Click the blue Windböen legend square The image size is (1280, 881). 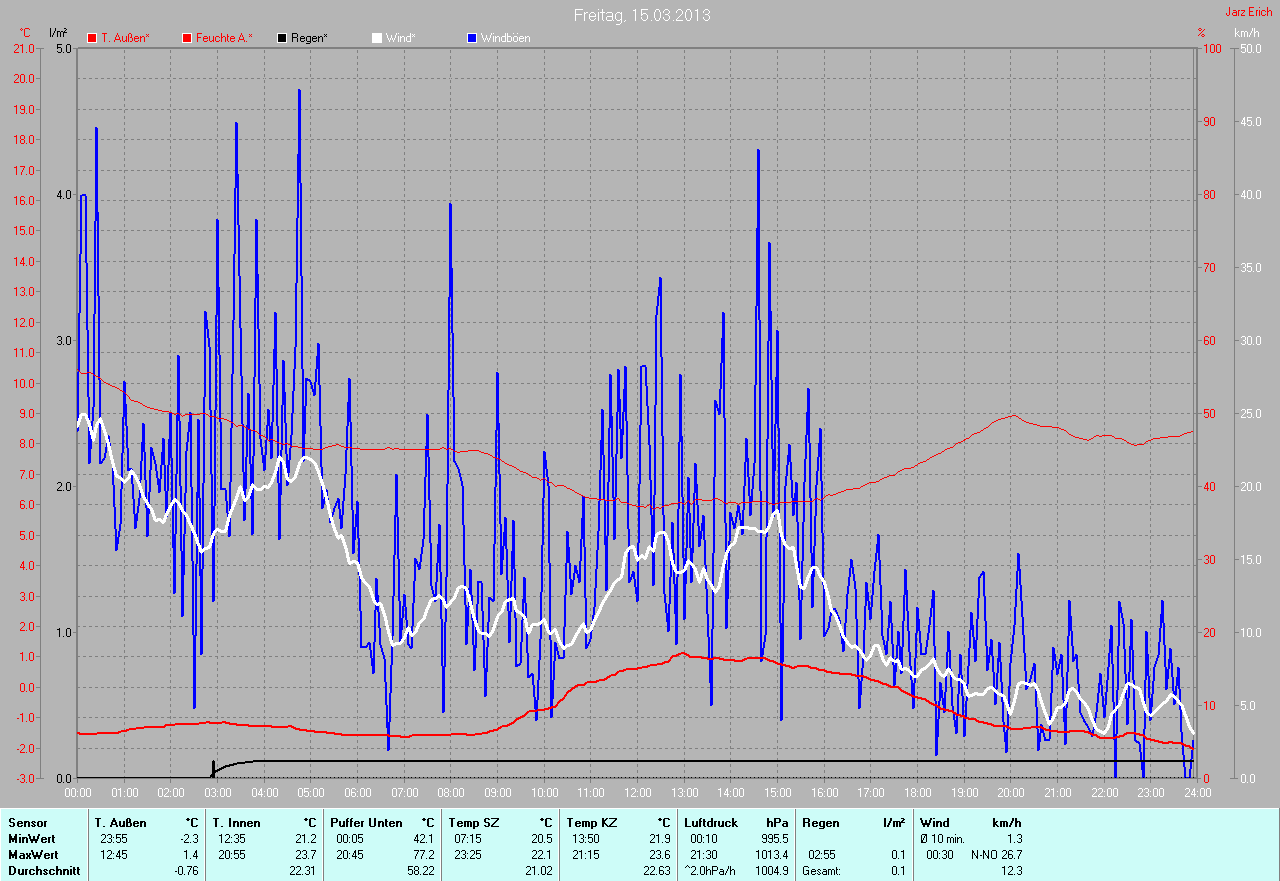[472, 38]
